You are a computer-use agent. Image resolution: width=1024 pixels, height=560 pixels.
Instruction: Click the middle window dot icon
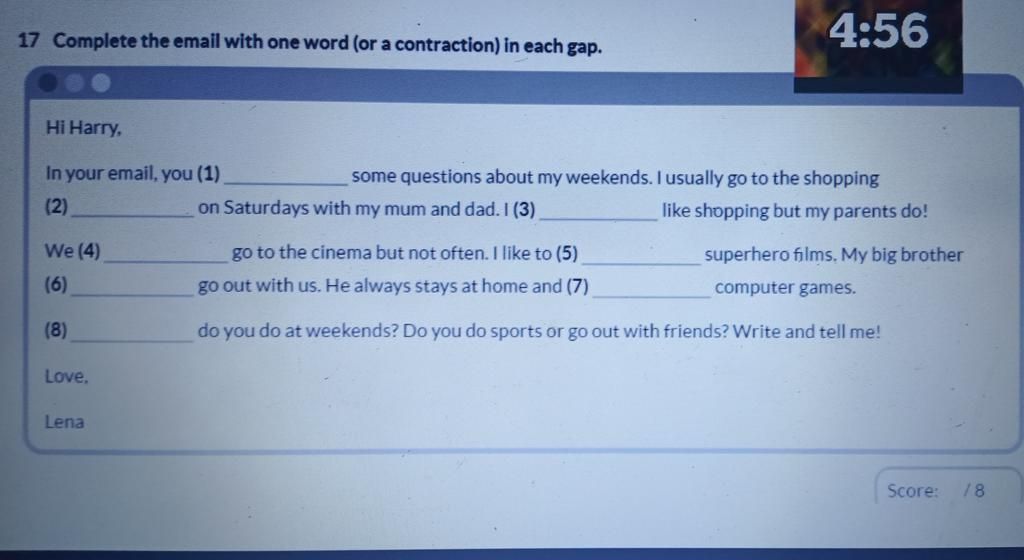pyautogui.click(x=74, y=83)
